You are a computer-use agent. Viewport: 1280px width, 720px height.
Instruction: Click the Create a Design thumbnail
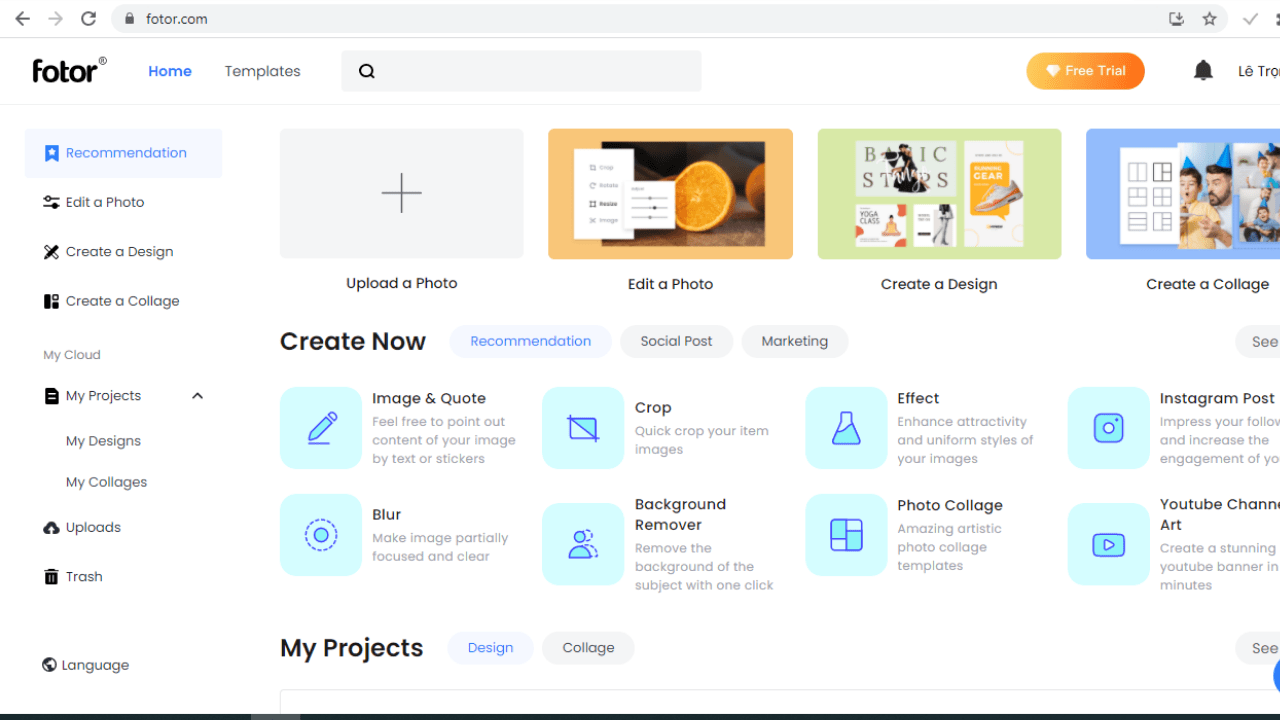[x=939, y=193]
